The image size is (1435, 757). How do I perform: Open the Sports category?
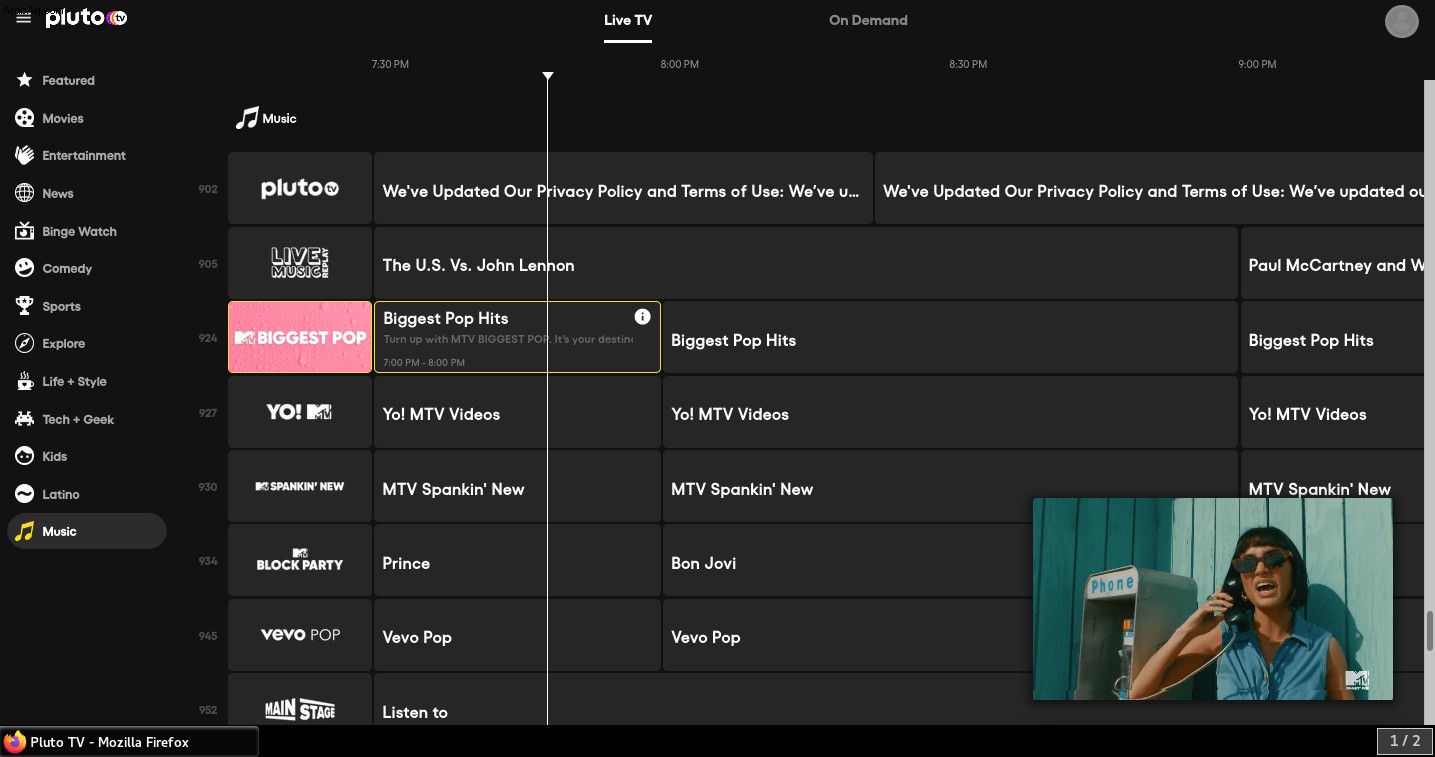pos(61,306)
